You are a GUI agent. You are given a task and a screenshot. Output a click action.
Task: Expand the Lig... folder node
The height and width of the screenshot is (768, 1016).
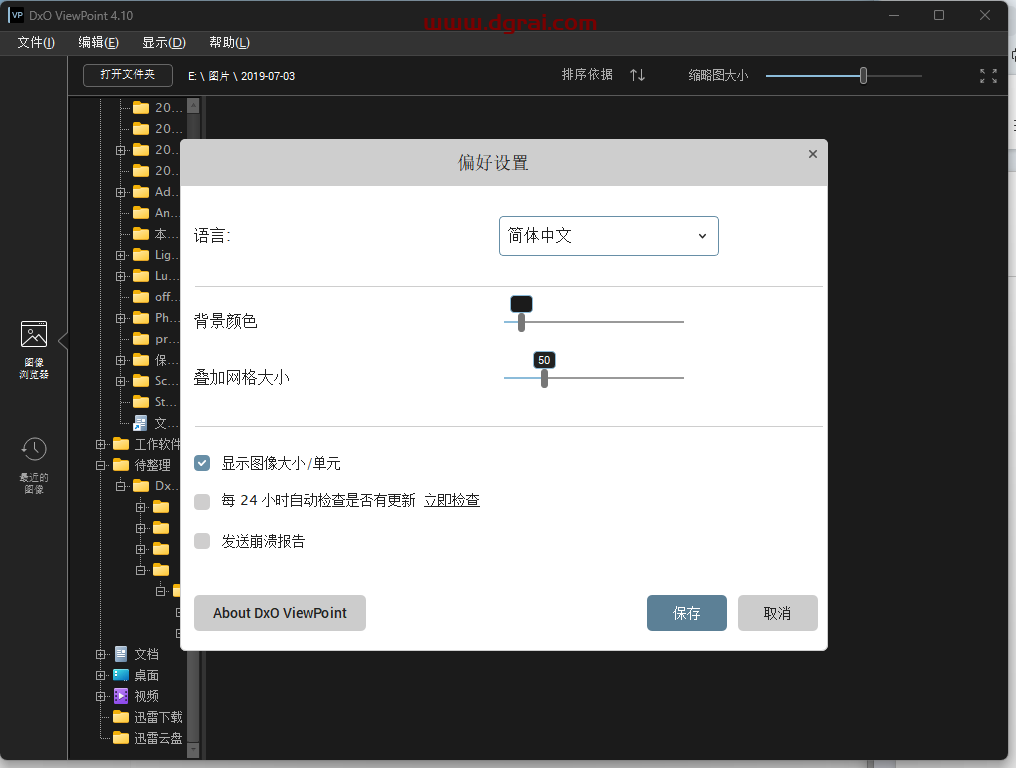[x=121, y=255]
